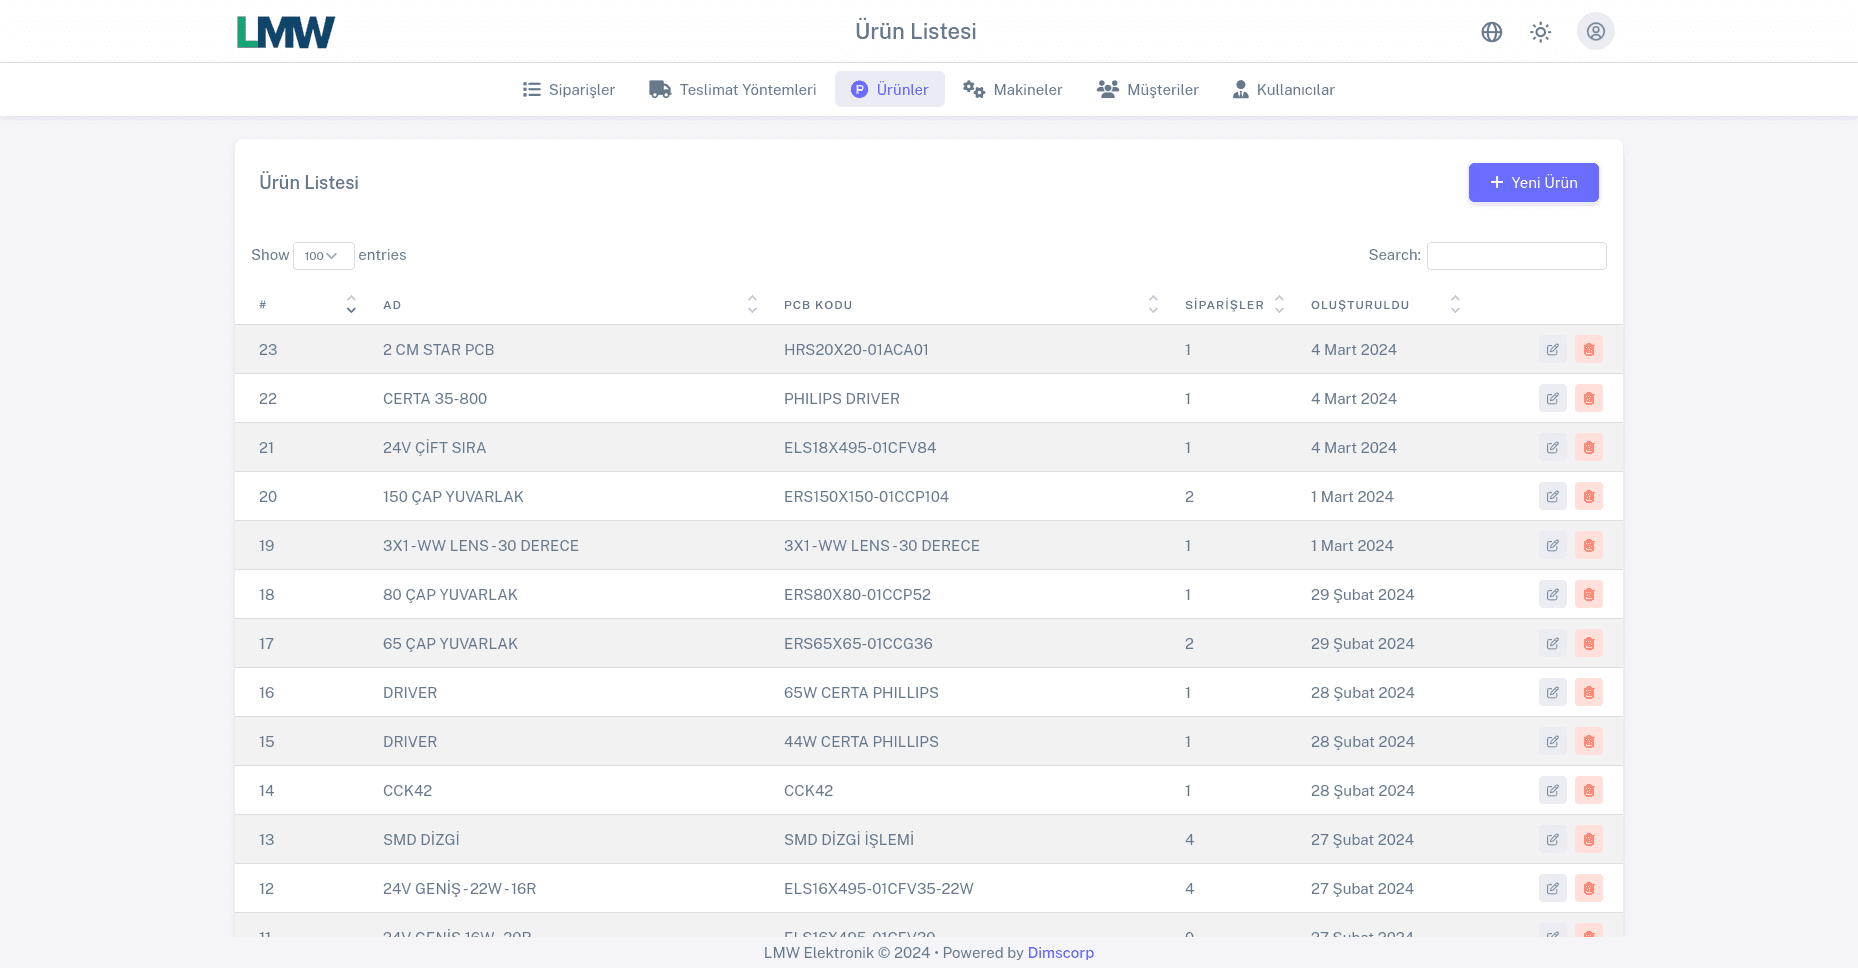Edit the 2 CM STAR PCB product
Screen dimensions: 1858x968
pos(1552,350)
